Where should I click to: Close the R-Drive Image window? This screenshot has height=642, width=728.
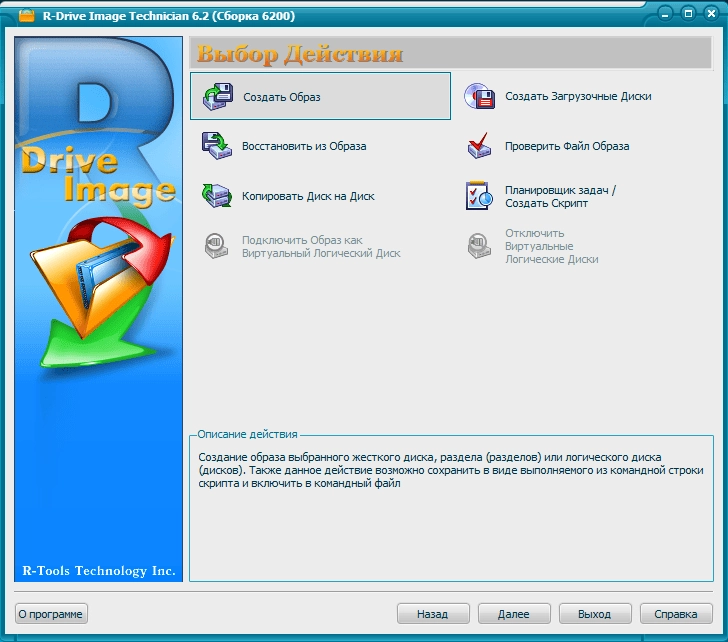tap(711, 13)
